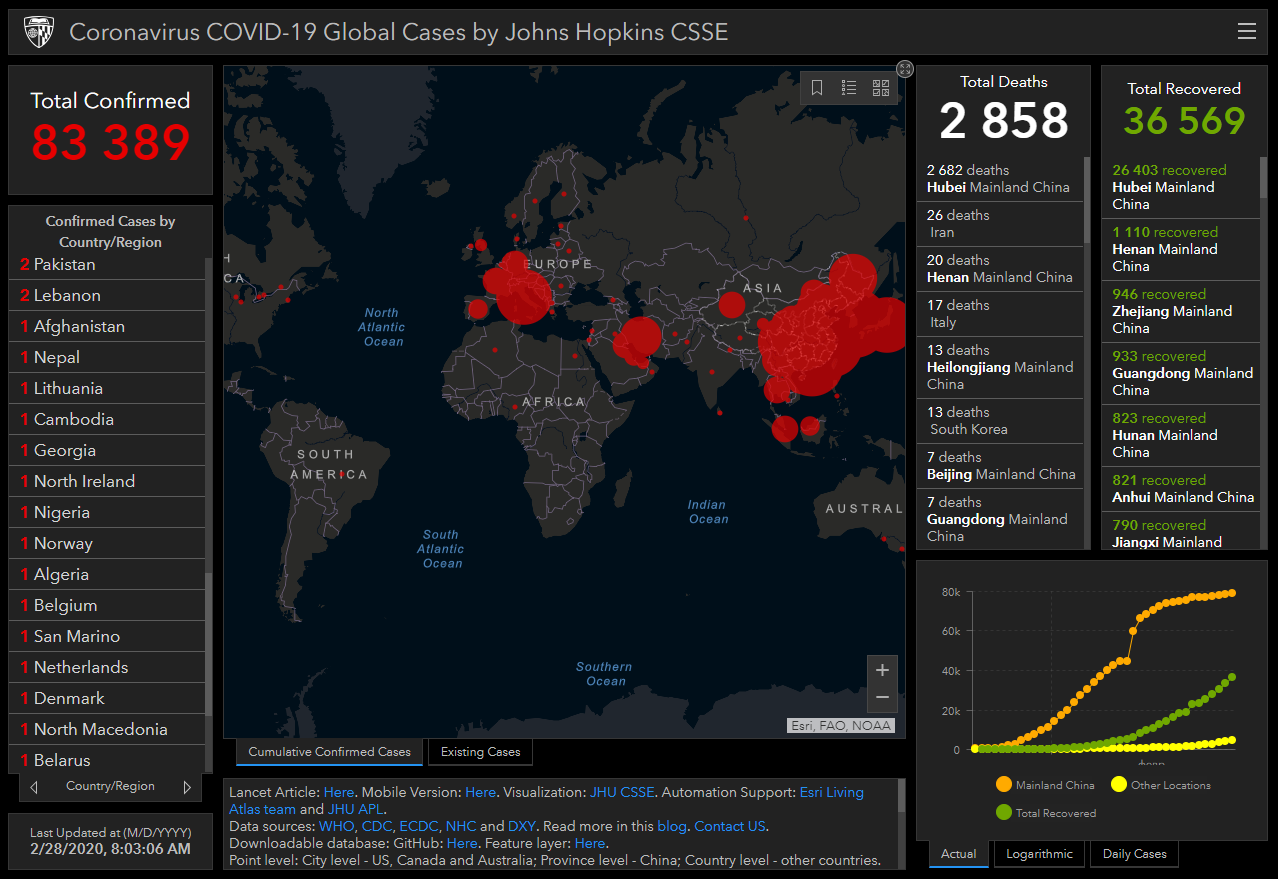Click the confirmed cases list scrollbar
The width and height of the screenshot is (1278, 879).
coord(208,645)
